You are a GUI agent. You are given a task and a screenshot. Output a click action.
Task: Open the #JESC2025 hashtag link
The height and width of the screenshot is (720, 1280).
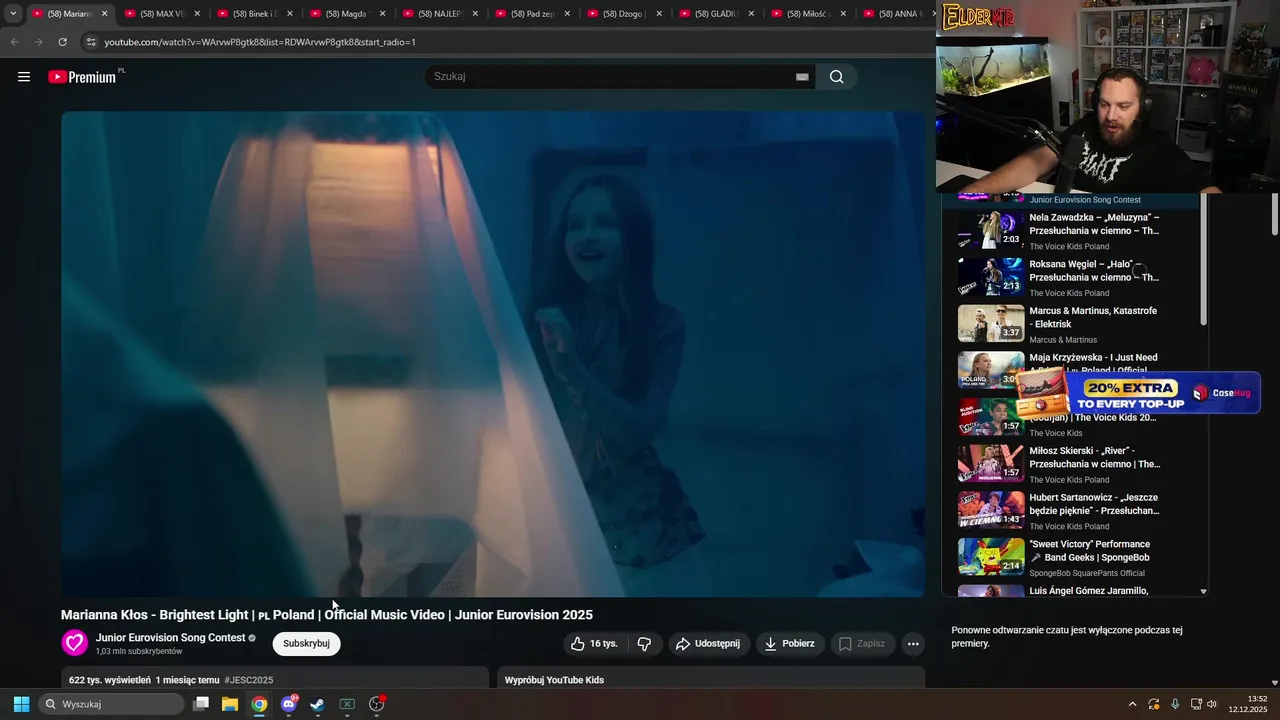point(249,680)
